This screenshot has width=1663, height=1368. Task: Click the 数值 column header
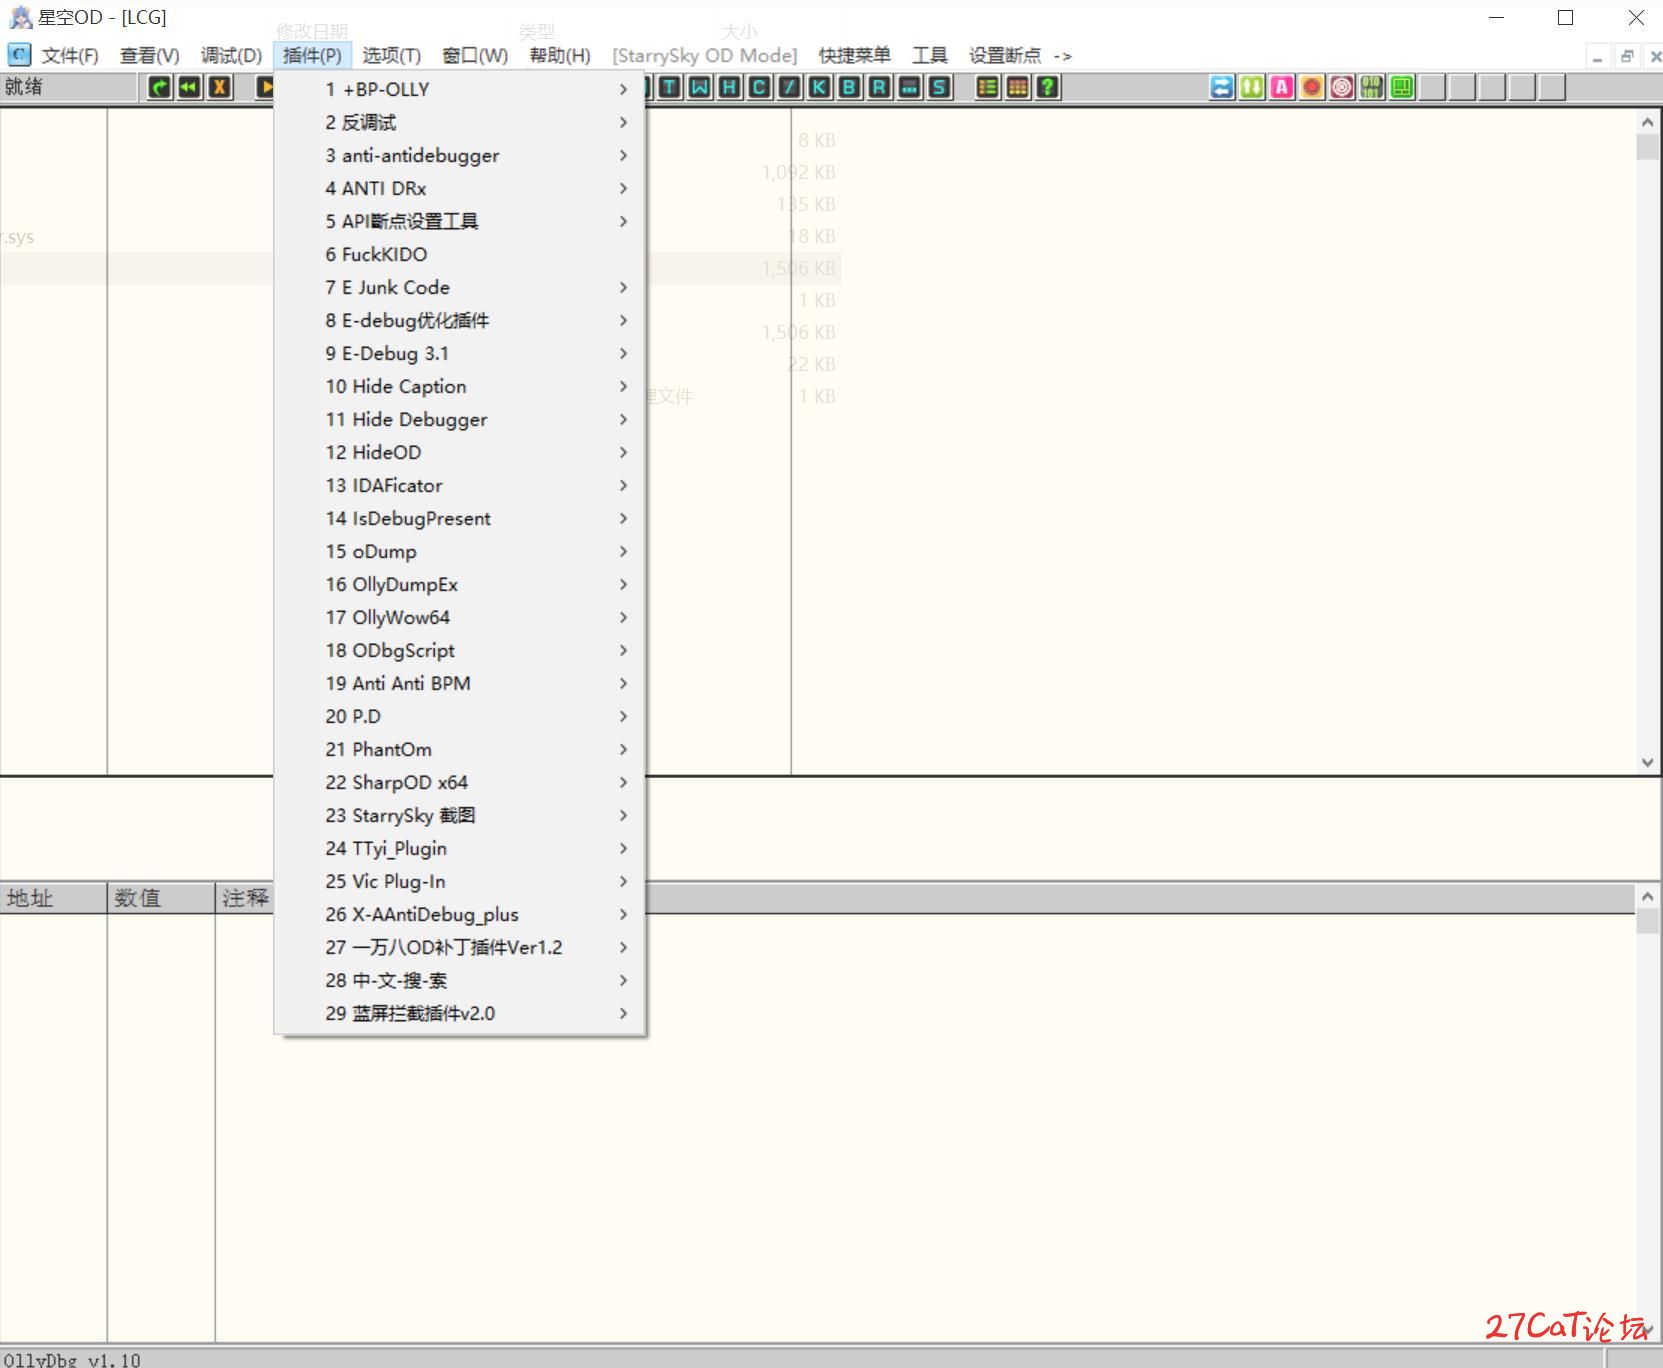[x=161, y=898]
